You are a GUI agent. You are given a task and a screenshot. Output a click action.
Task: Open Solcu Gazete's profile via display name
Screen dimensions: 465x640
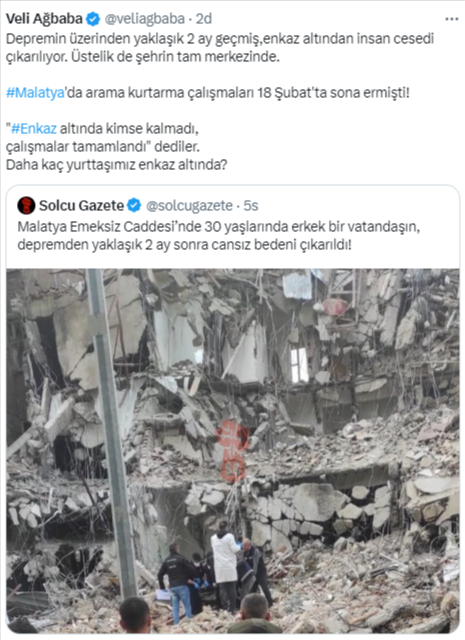[81, 205]
